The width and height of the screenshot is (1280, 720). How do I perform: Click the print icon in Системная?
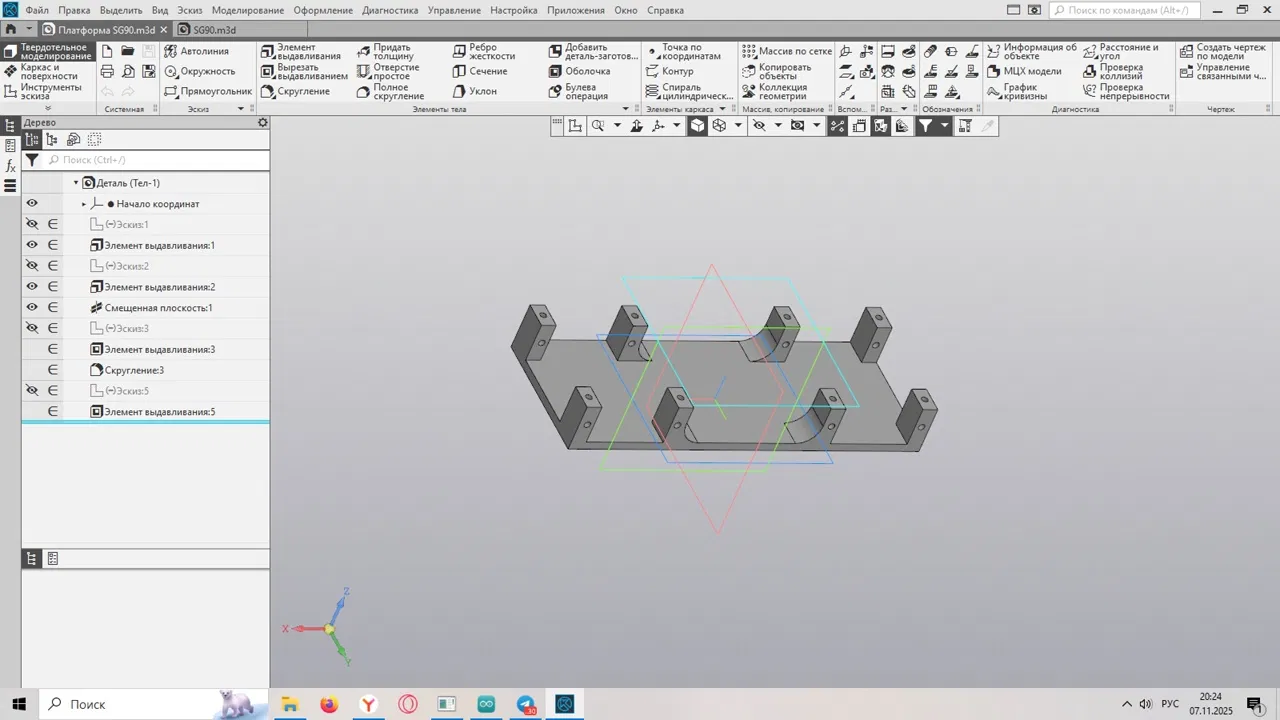tap(107, 71)
